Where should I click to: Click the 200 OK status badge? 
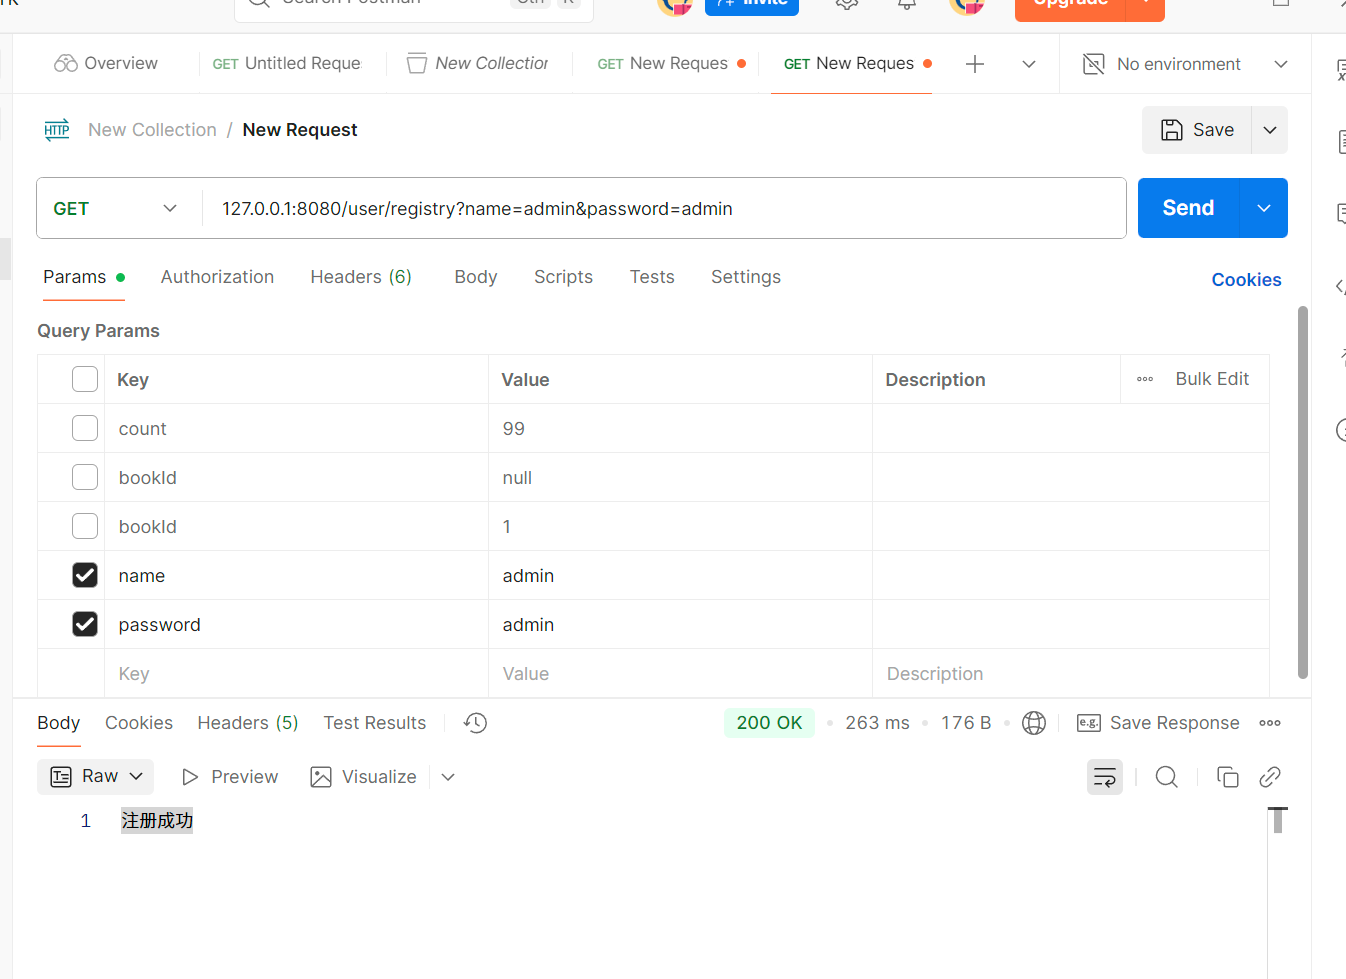769,723
